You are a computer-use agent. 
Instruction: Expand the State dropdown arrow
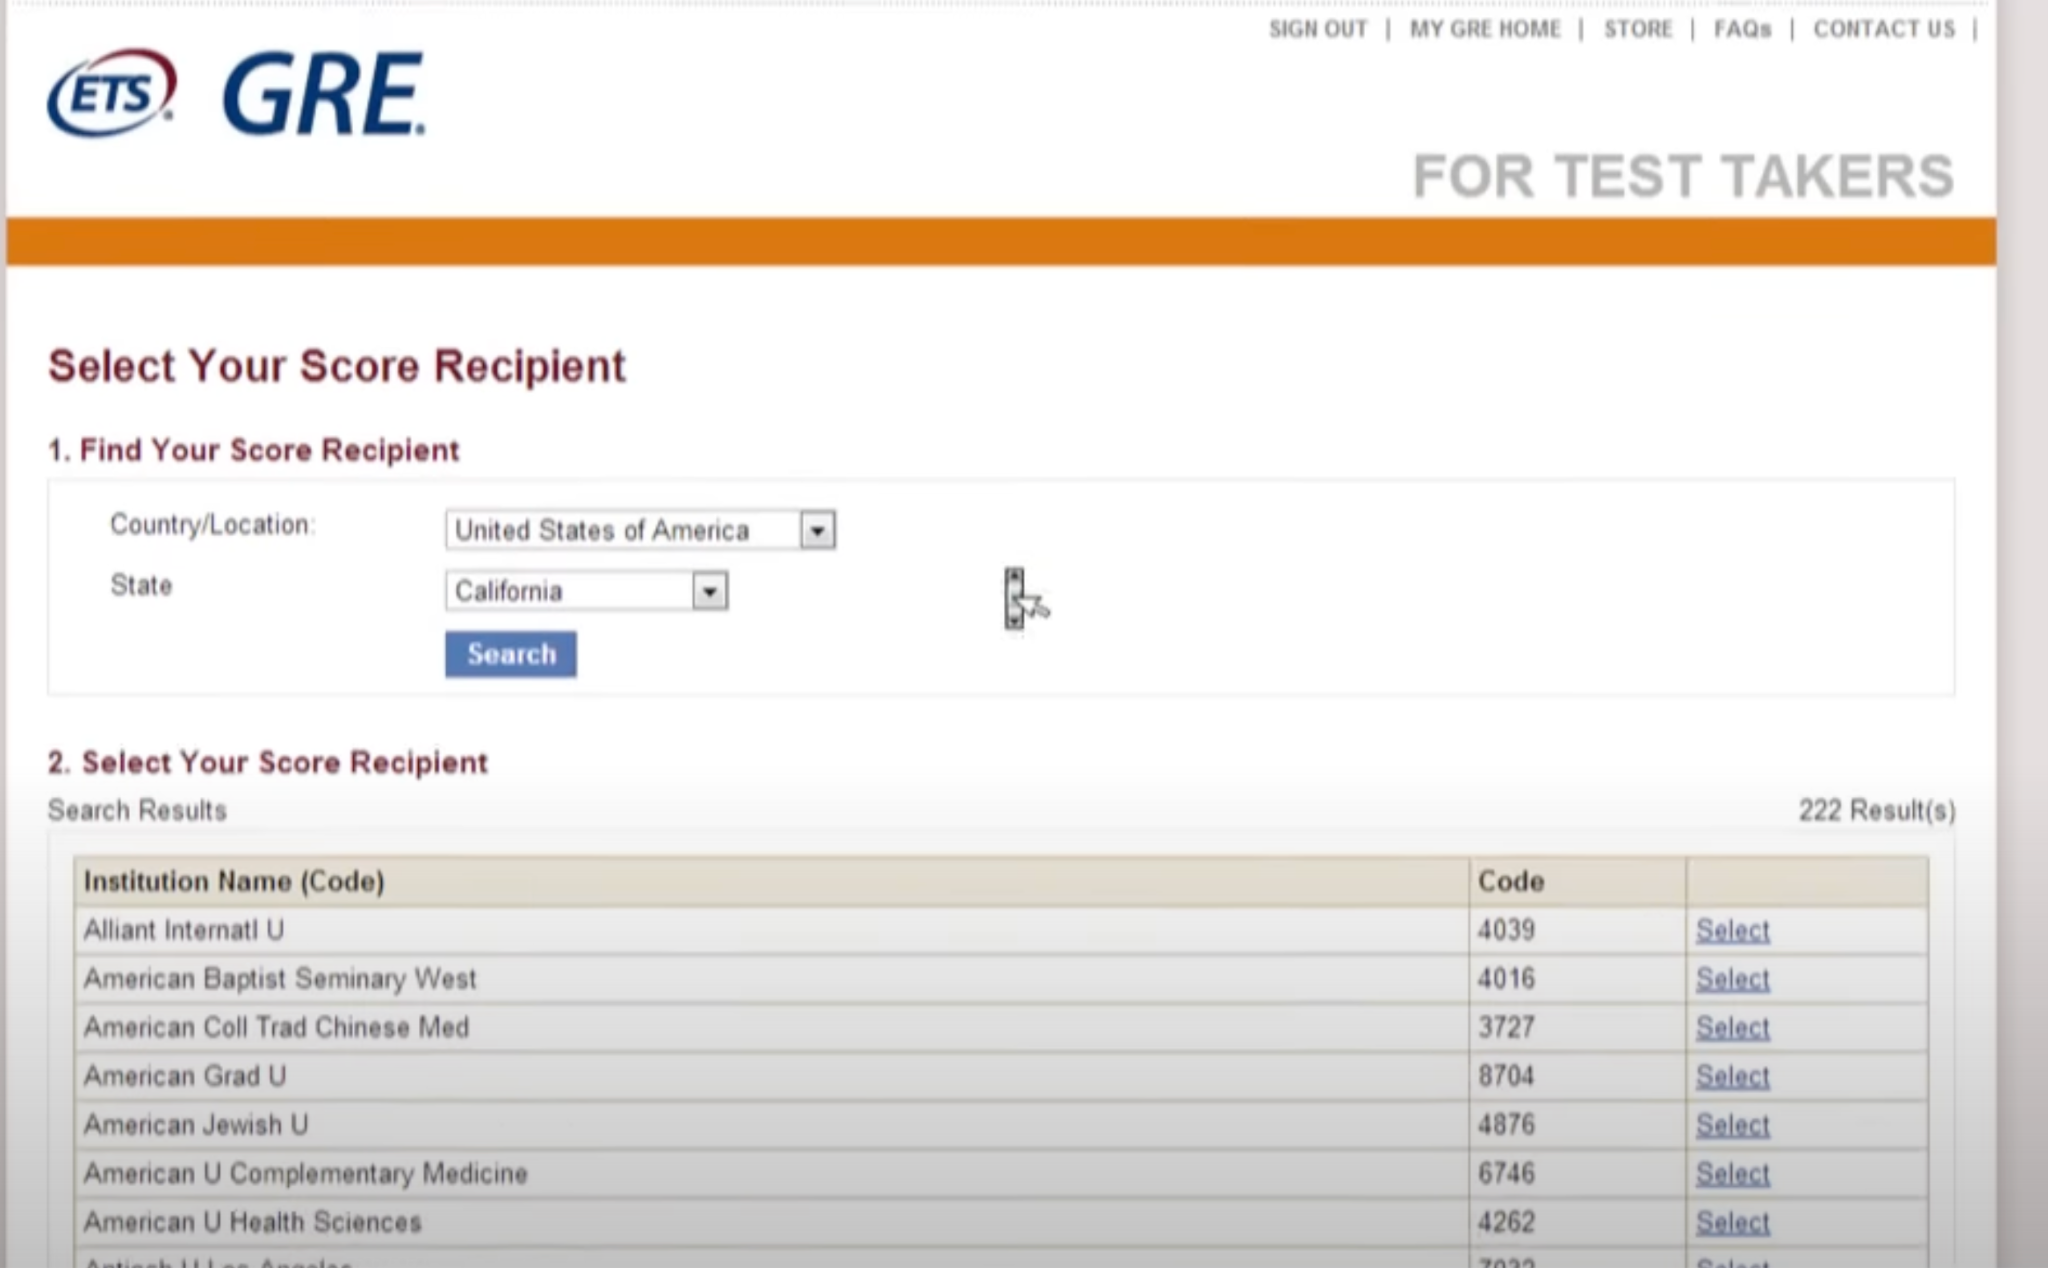click(x=709, y=591)
